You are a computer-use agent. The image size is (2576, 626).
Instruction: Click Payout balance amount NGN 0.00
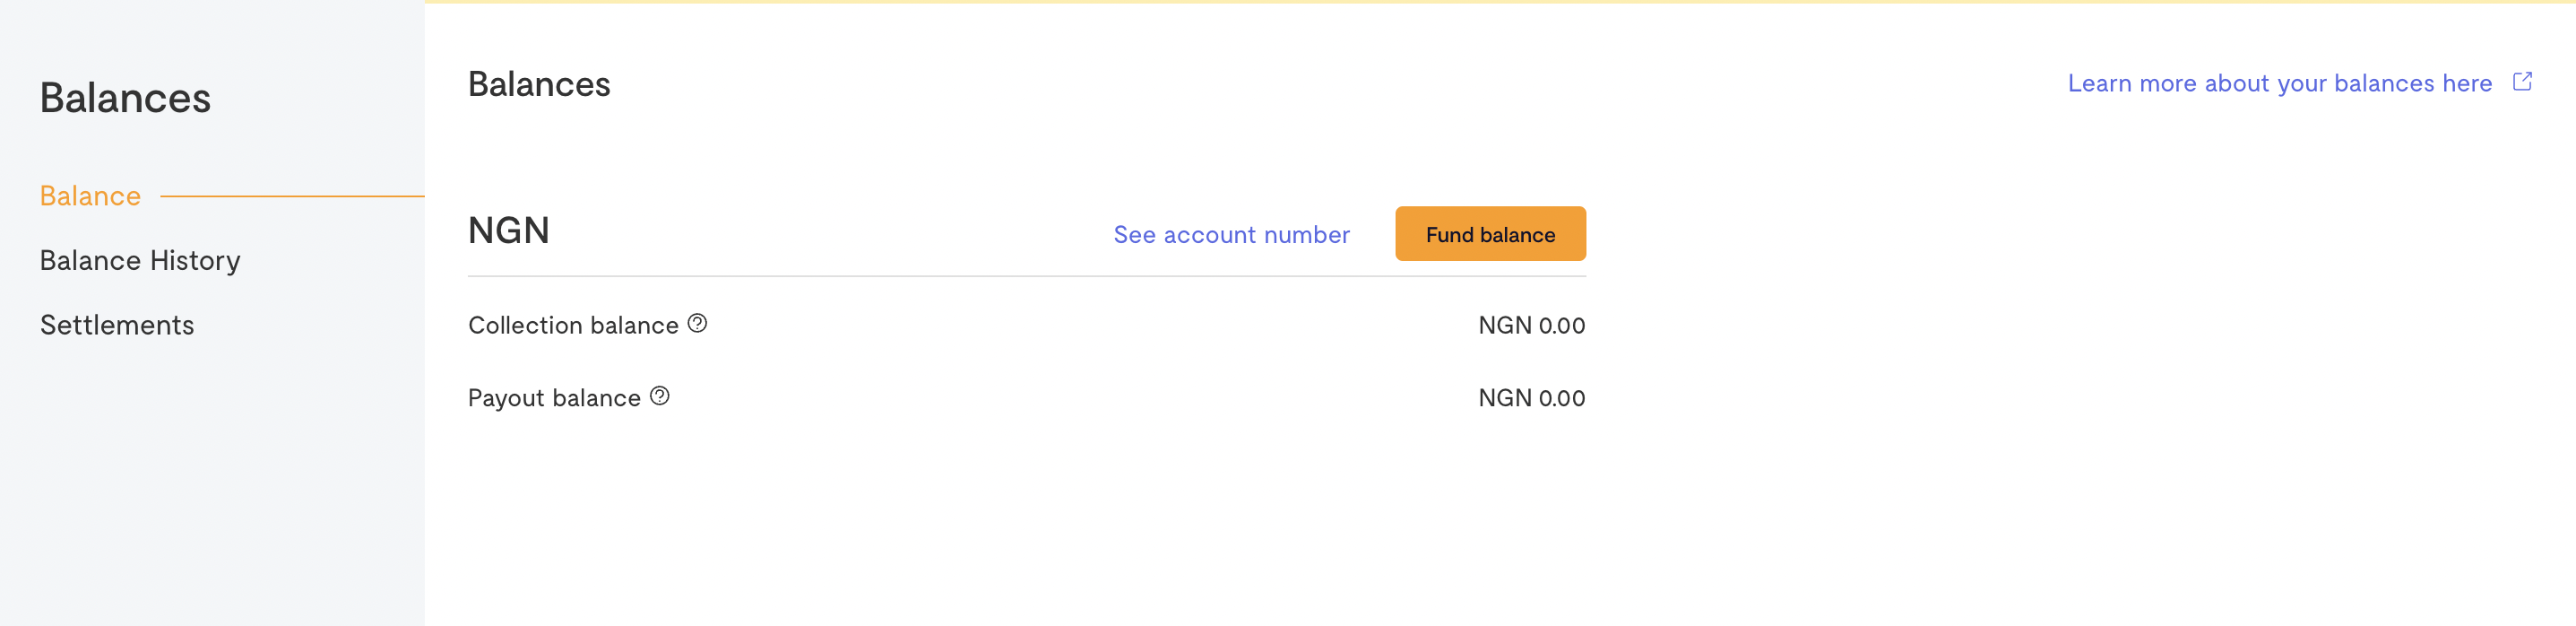[x=1531, y=398]
